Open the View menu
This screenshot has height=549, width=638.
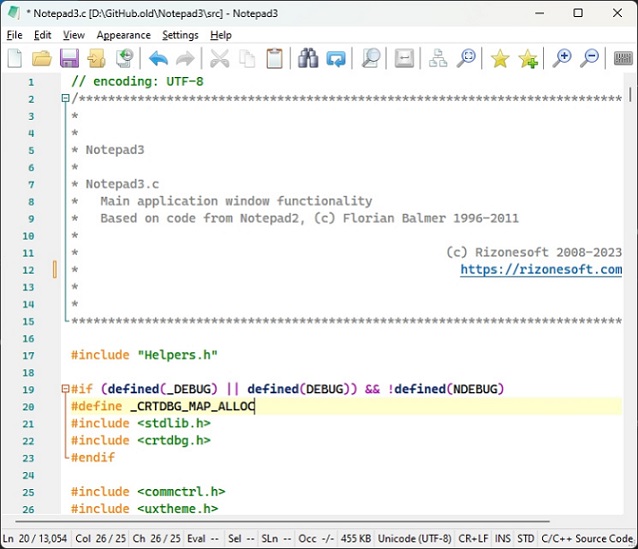tap(74, 35)
